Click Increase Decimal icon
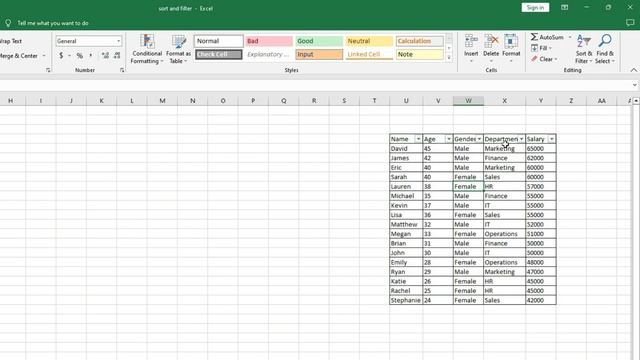 click(x=105, y=55)
